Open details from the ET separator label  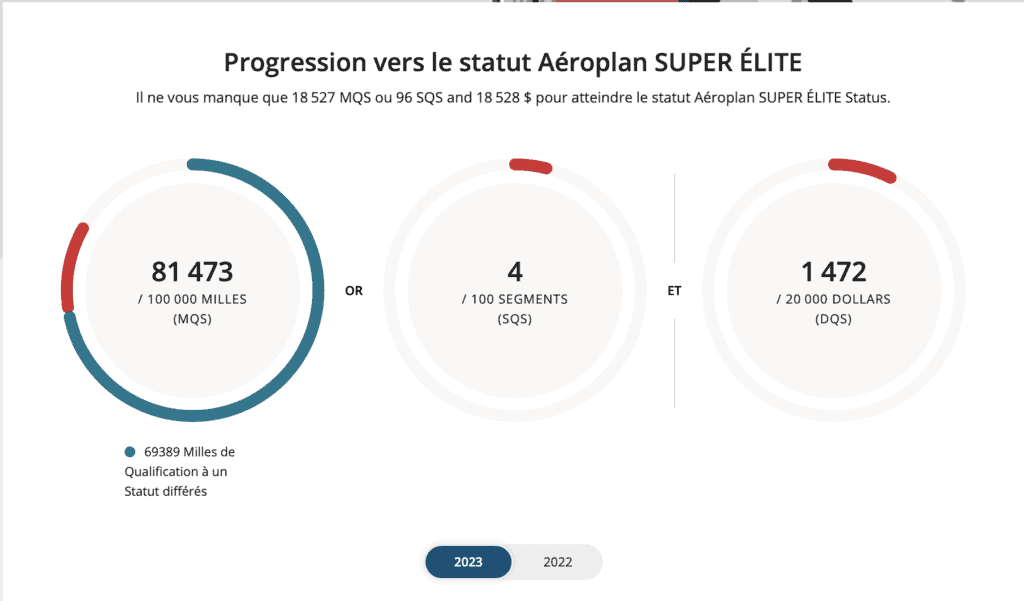(x=675, y=290)
